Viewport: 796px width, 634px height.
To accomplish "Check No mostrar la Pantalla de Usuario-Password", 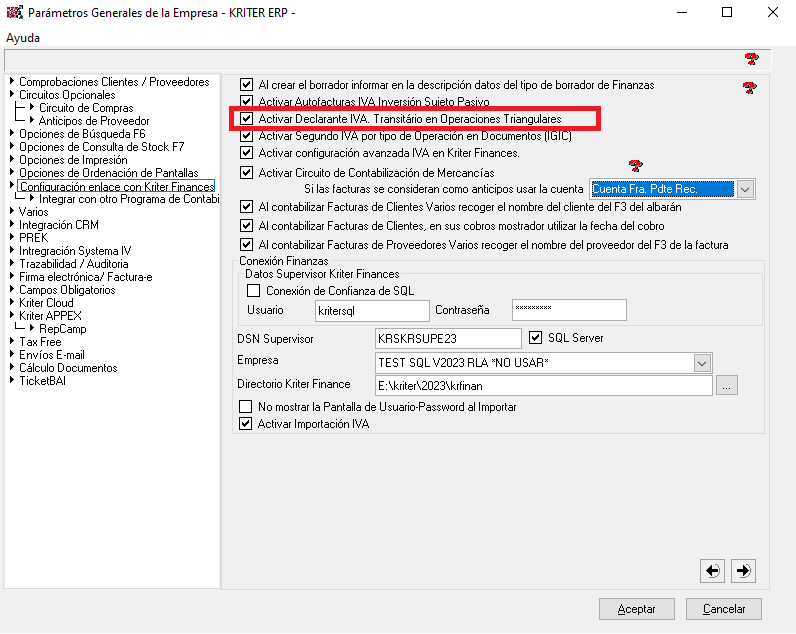I will [x=245, y=407].
